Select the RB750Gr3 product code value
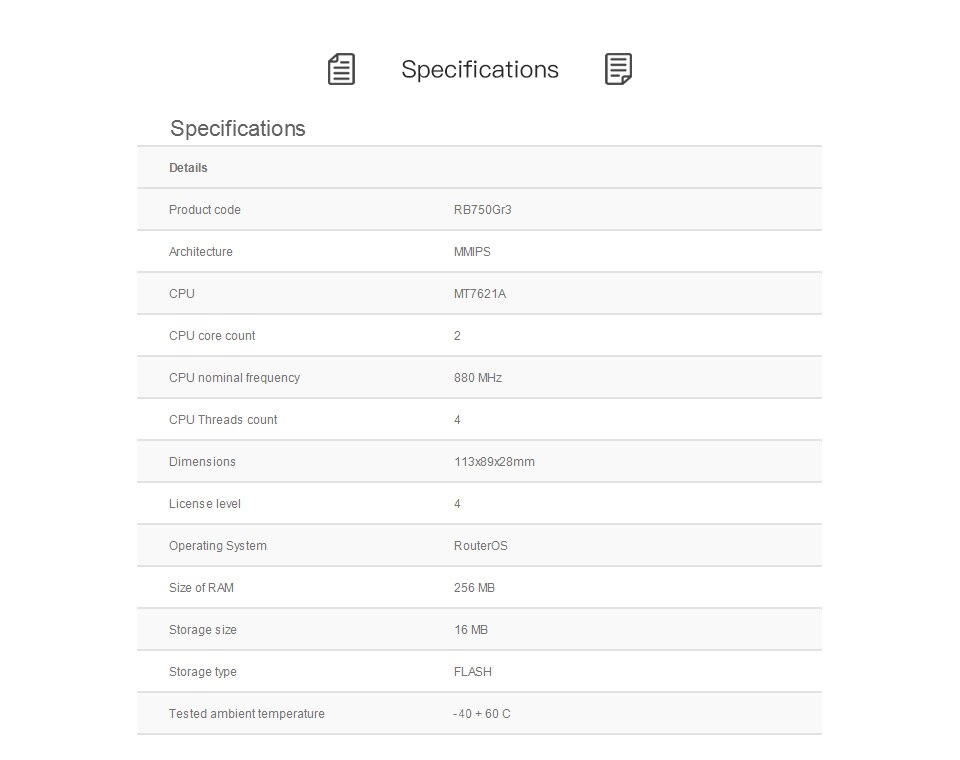This screenshot has height=760, width=960. point(482,210)
